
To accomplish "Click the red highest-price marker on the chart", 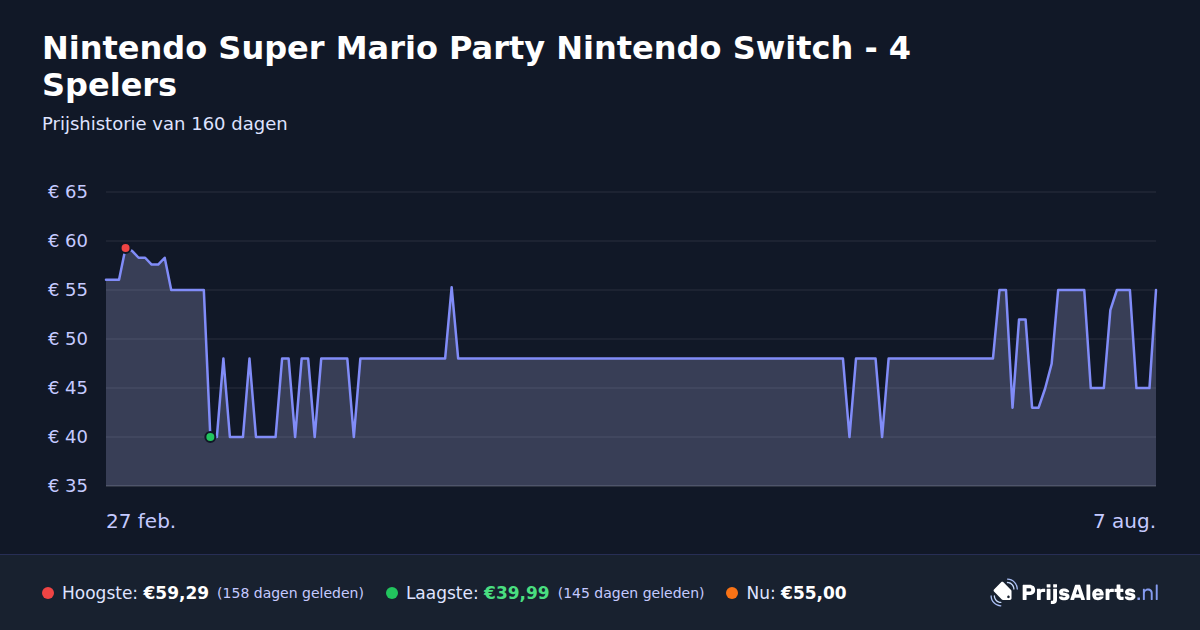I will point(125,248).
